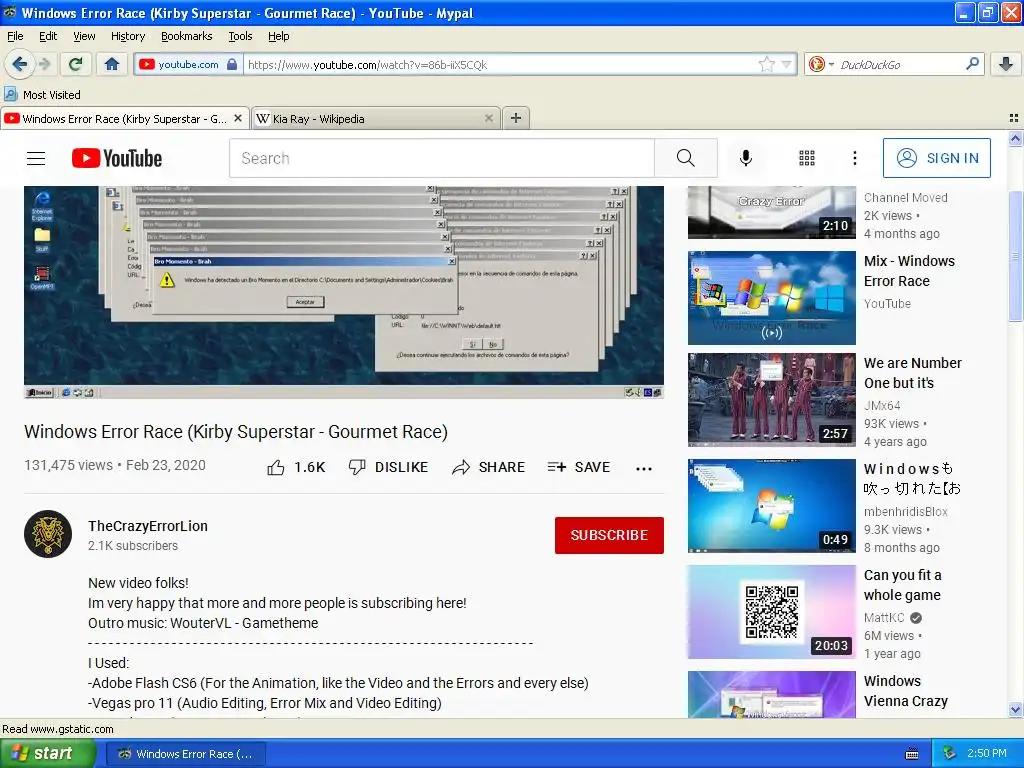Open the Edit menu

point(48,36)
